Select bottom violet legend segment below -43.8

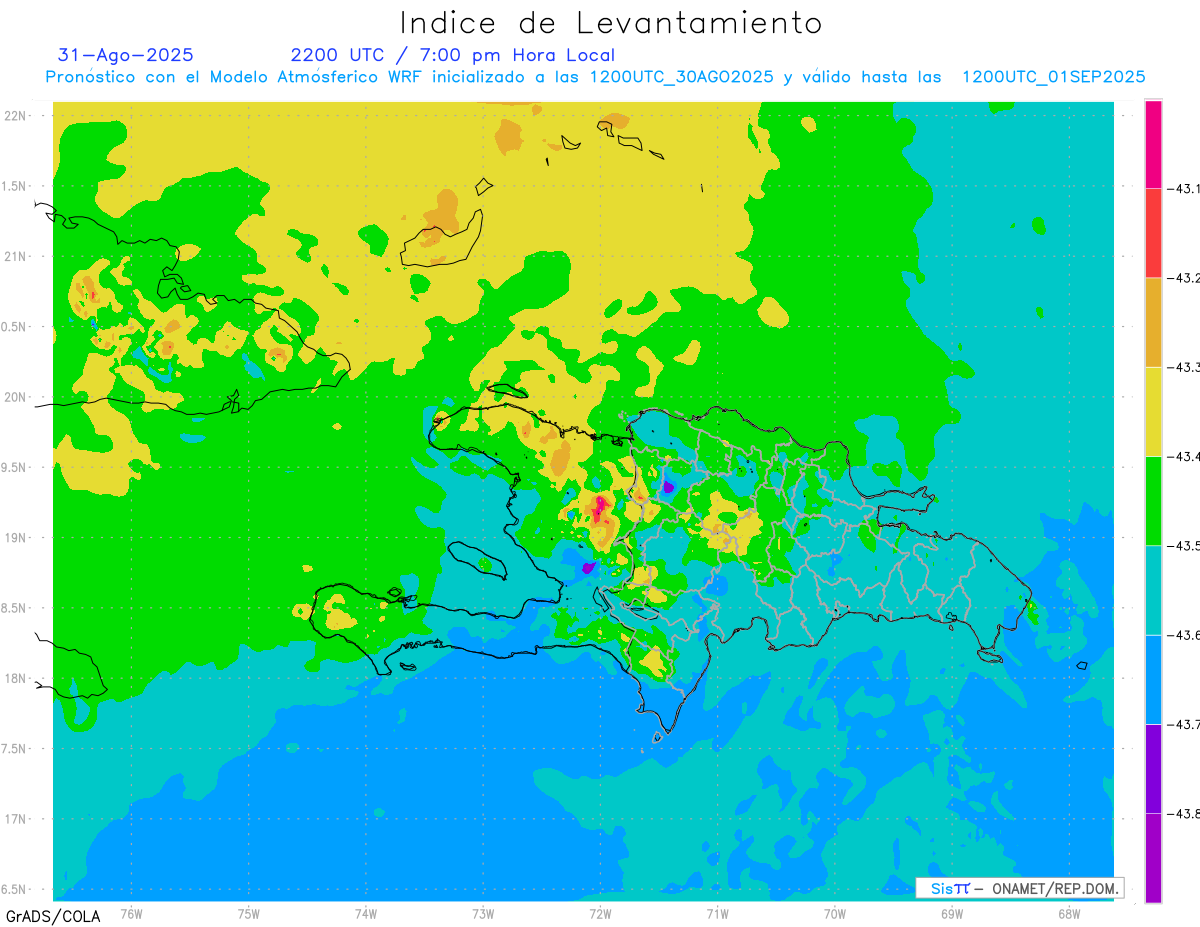tap(1153, 857)
